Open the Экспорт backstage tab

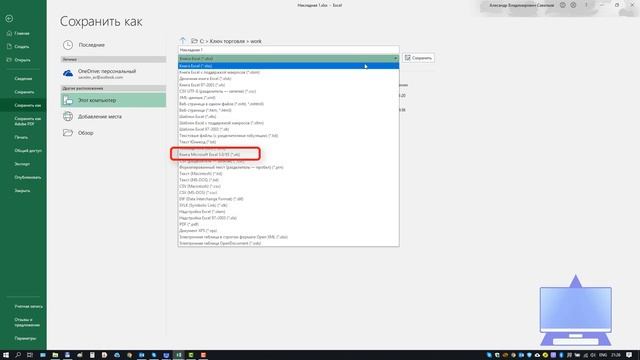(x=23, y=164)
